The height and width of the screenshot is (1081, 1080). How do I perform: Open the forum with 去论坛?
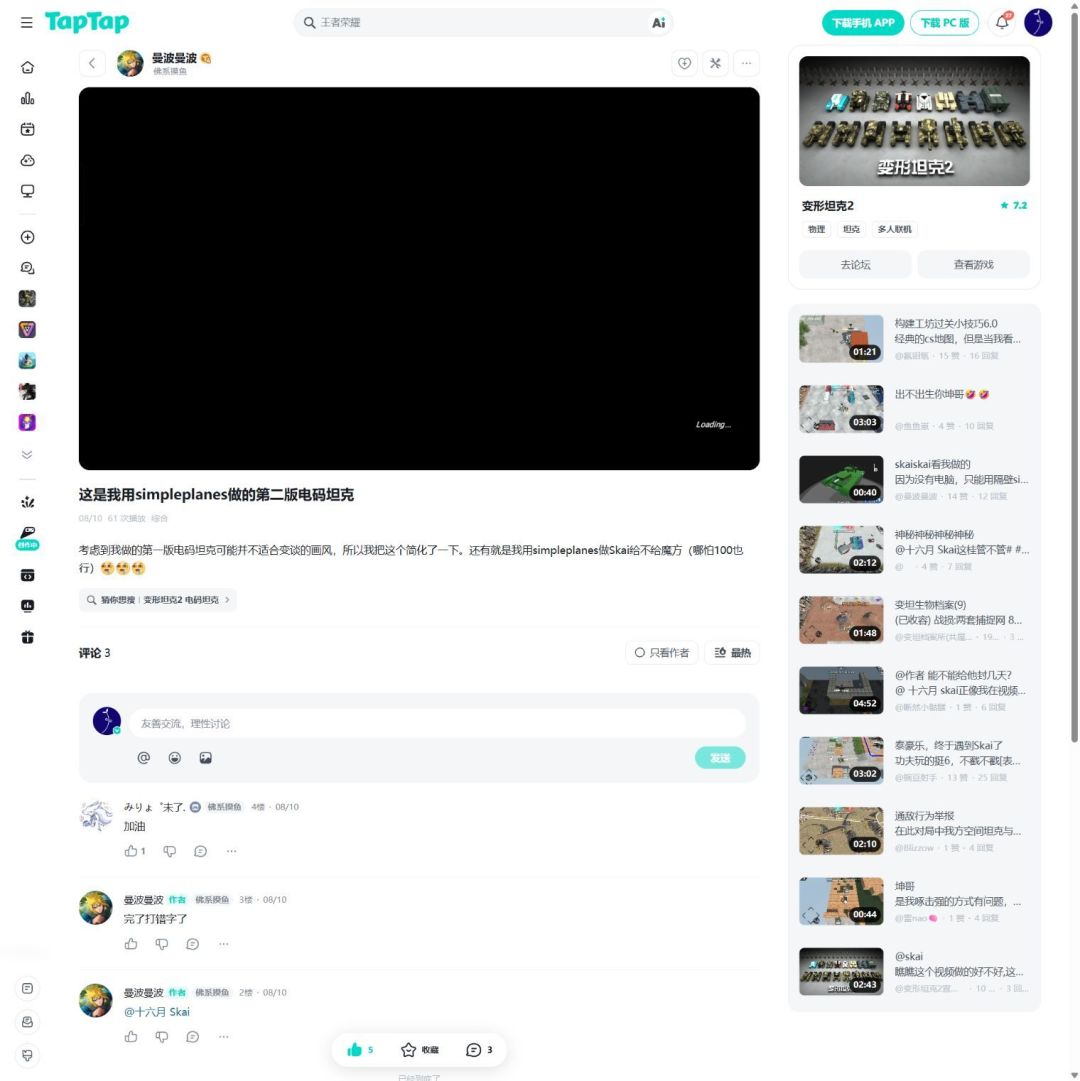tap(855, 265)
